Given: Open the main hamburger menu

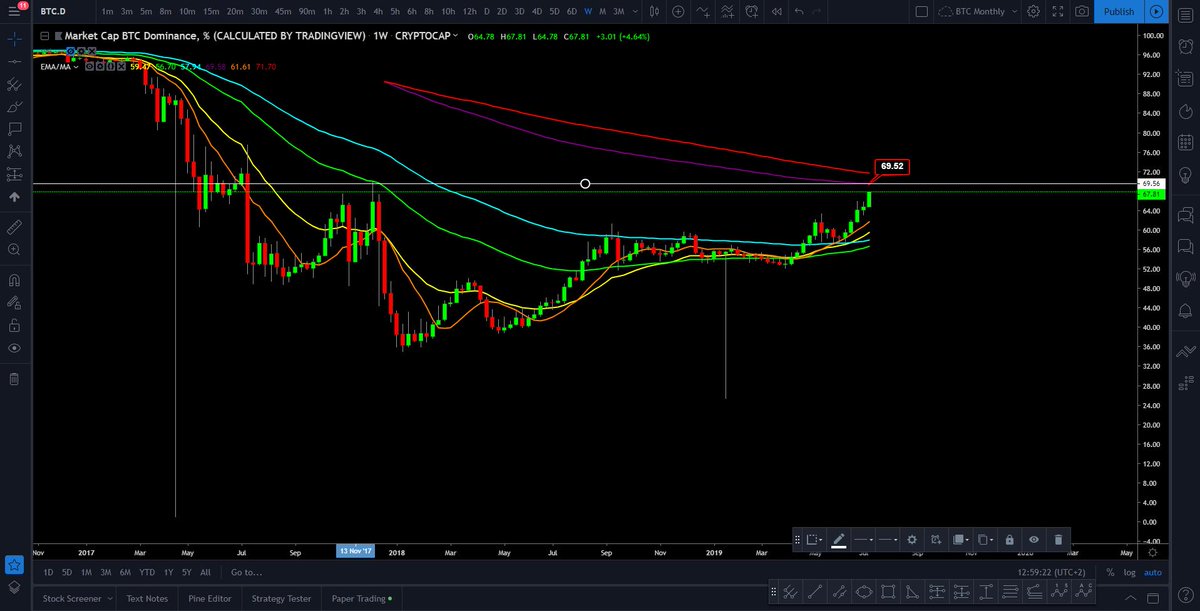Looking at the screenshot, I should click(x=14, y=11).
